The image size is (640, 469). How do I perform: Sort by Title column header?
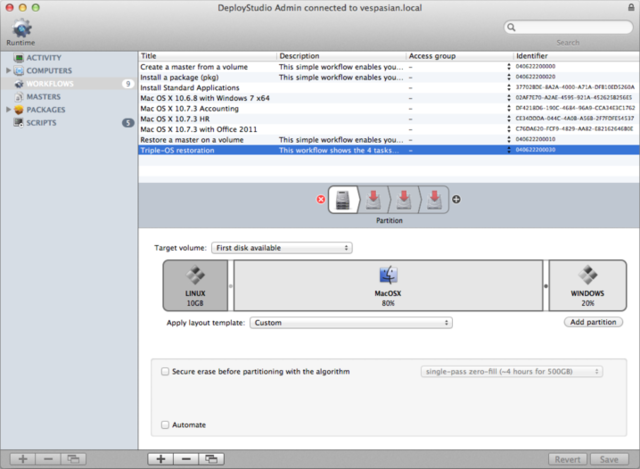[208, 56]
